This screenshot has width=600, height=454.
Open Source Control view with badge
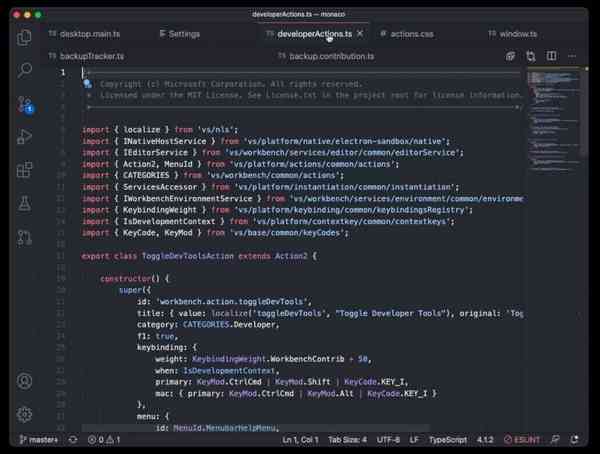click(25, 105)
